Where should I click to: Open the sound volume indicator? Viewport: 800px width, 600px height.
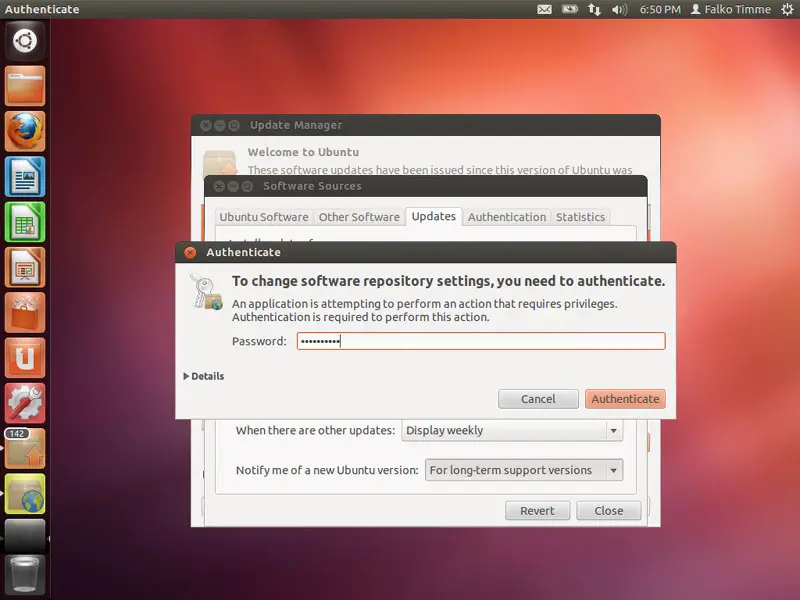click(619, 9)
